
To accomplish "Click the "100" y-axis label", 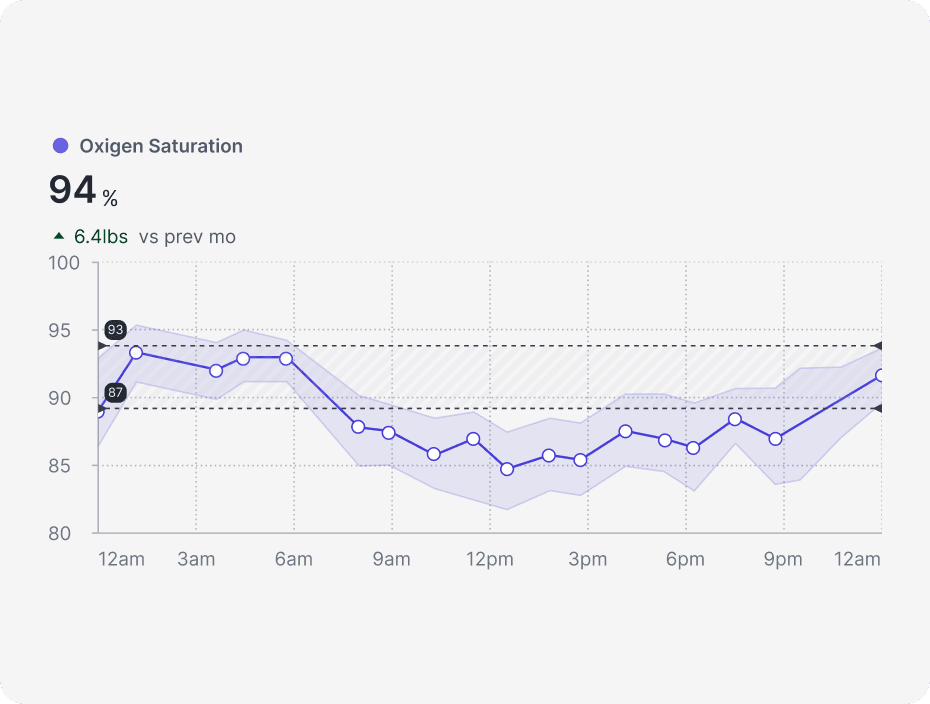I will tap(64, 263).
